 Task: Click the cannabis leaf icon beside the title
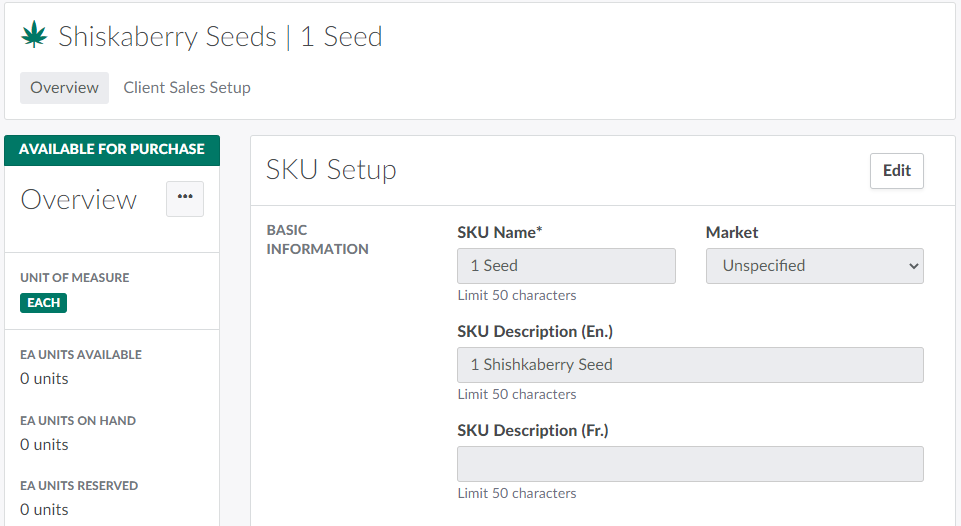coord(34,36)
